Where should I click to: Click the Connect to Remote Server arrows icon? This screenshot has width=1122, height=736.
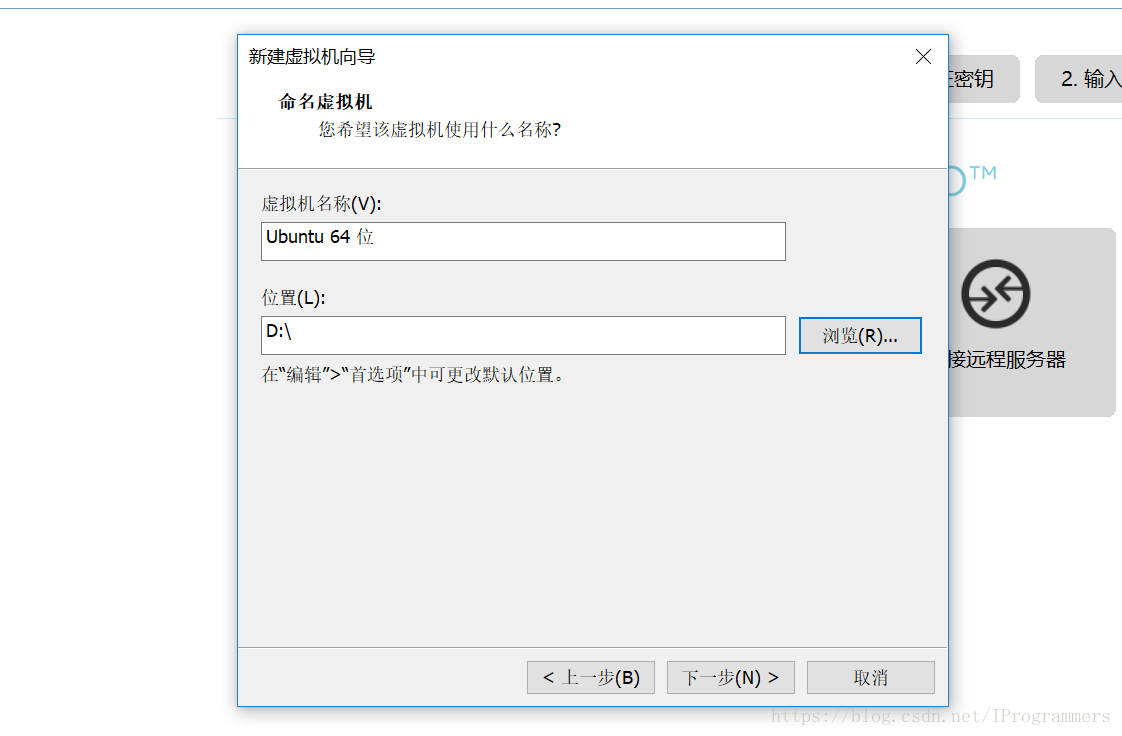click(995, 294)
